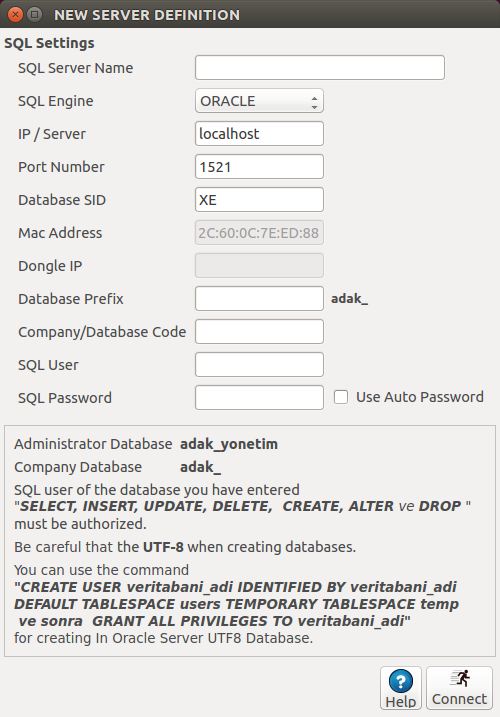Screen dimensions: 500x717
Task: Click the Database SID field with XE
Action: tap(259, 200)
